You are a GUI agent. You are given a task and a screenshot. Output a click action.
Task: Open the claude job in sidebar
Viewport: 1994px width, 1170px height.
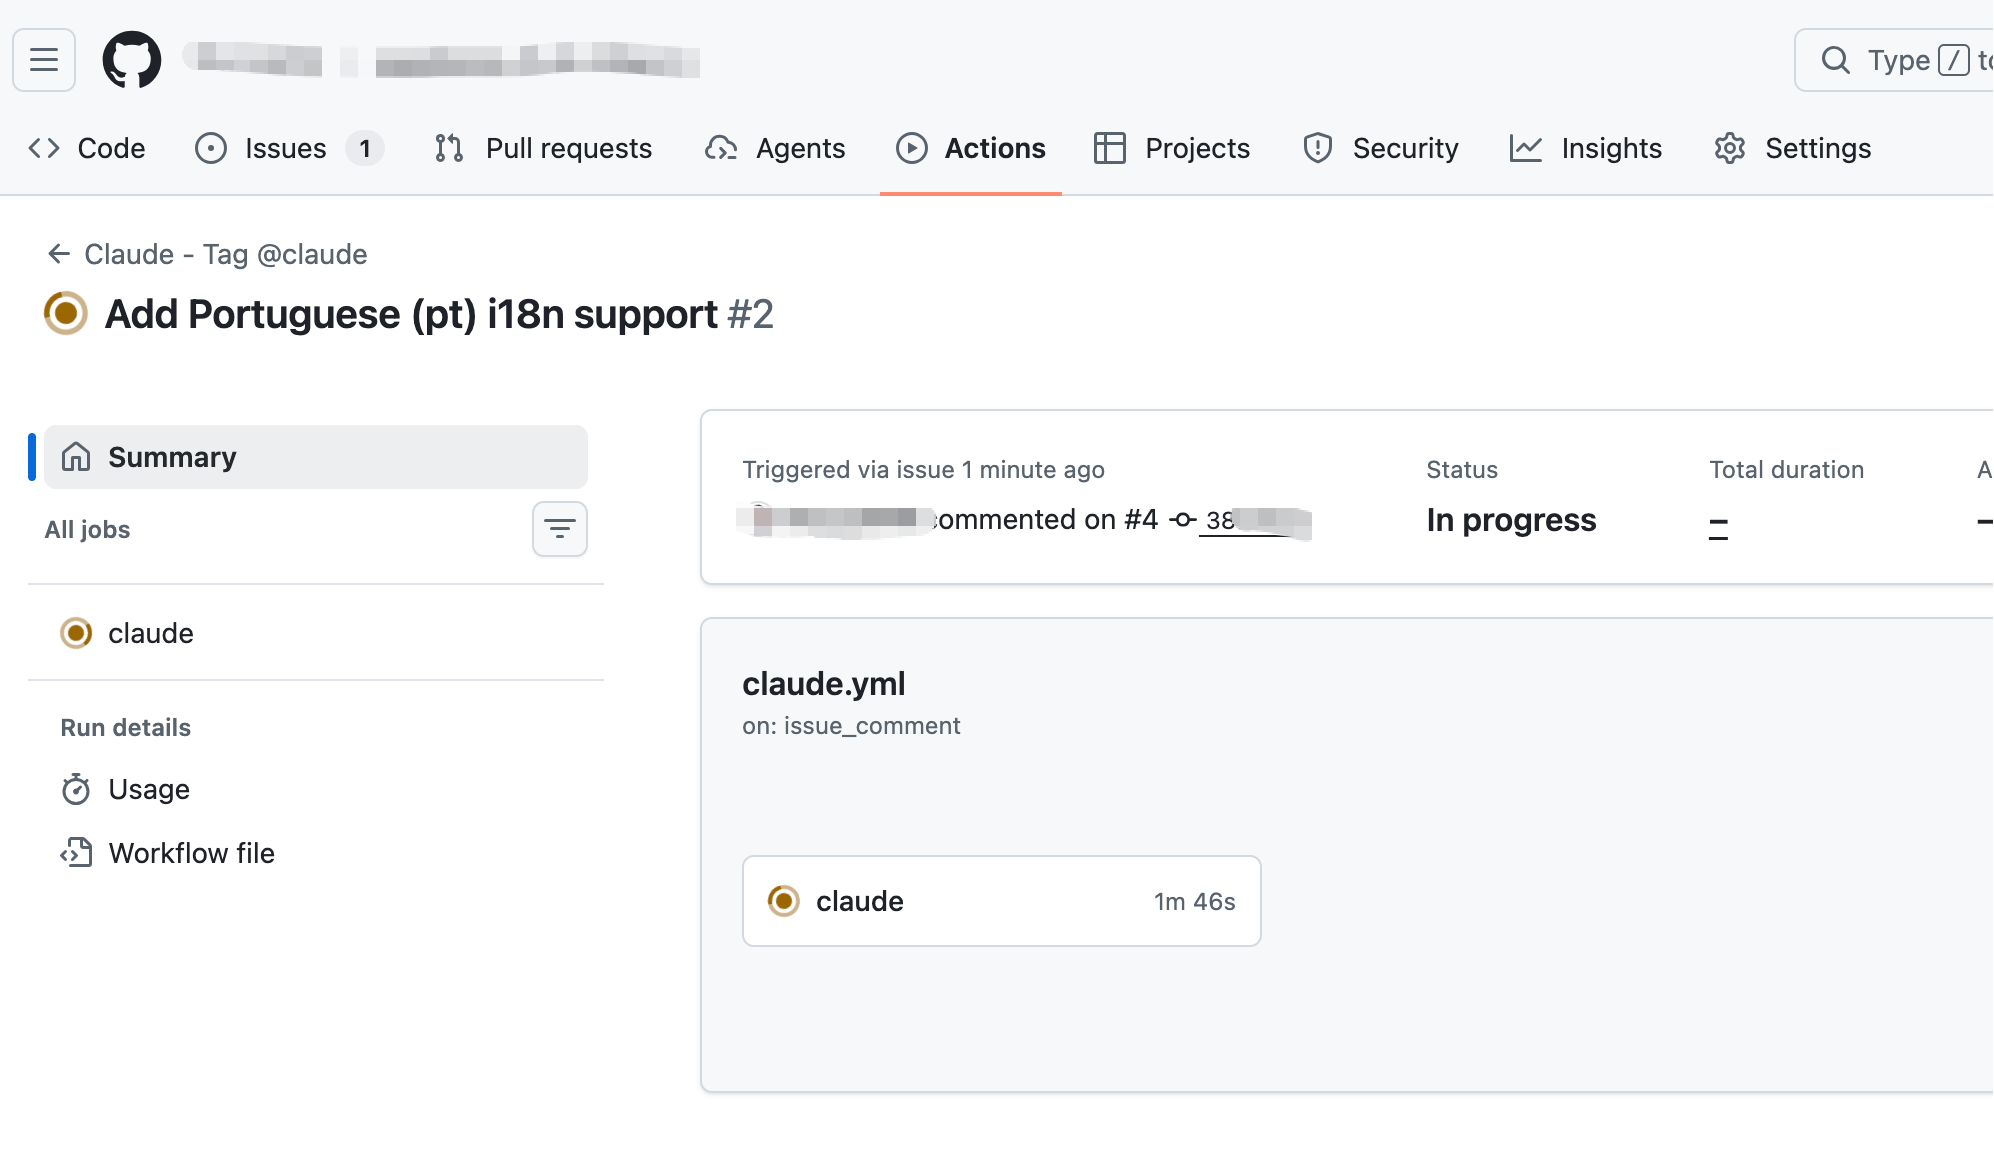click(x=150, y=633)
